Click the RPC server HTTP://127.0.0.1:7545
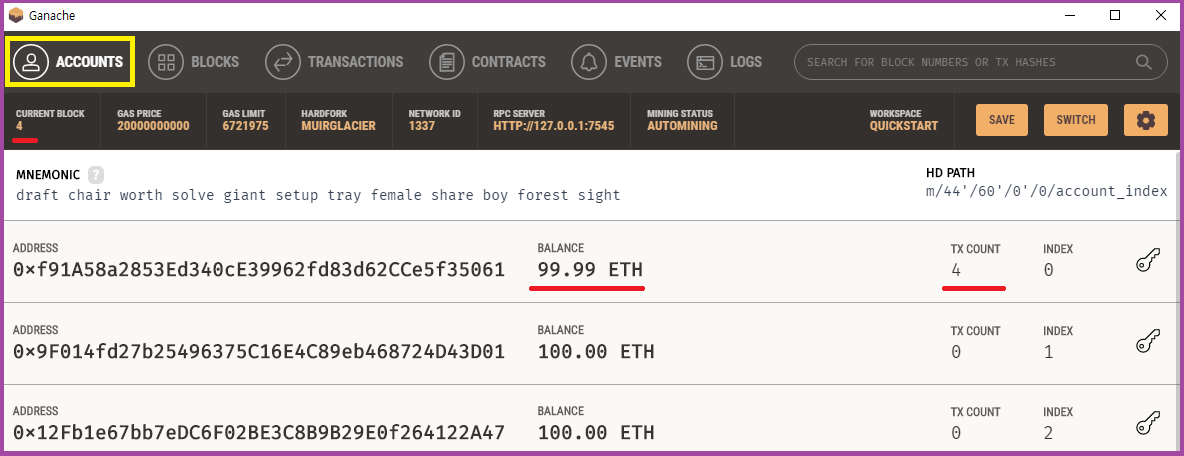This screenshot has height=456, width=1184. click(553, 126)
